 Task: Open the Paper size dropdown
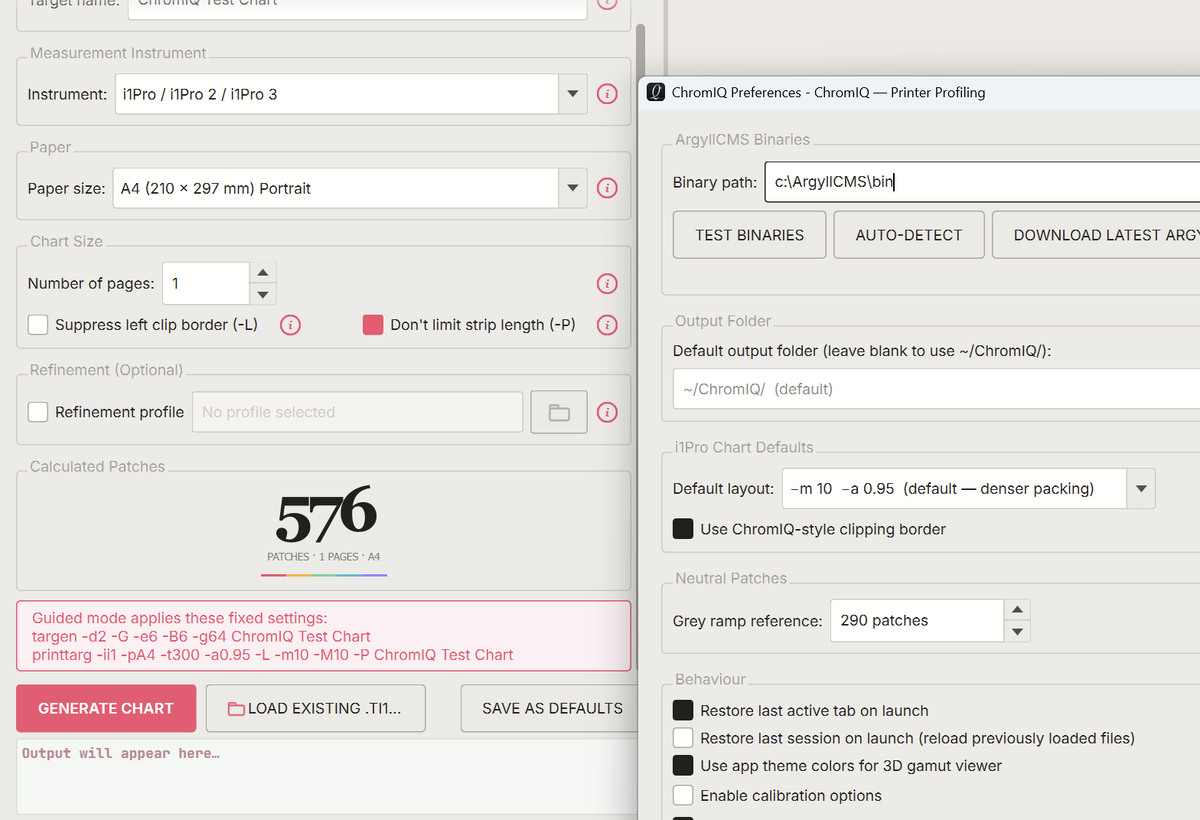coord(572,188)
